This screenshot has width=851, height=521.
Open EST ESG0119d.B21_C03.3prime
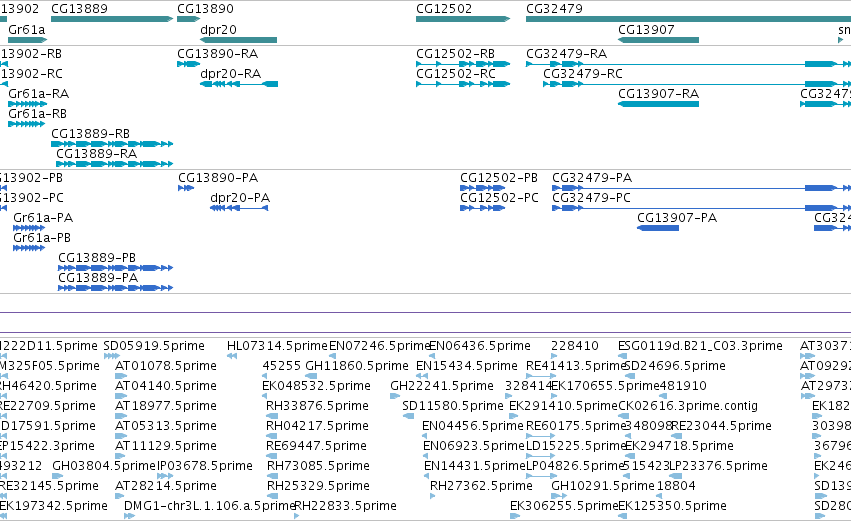pos(701,346)
